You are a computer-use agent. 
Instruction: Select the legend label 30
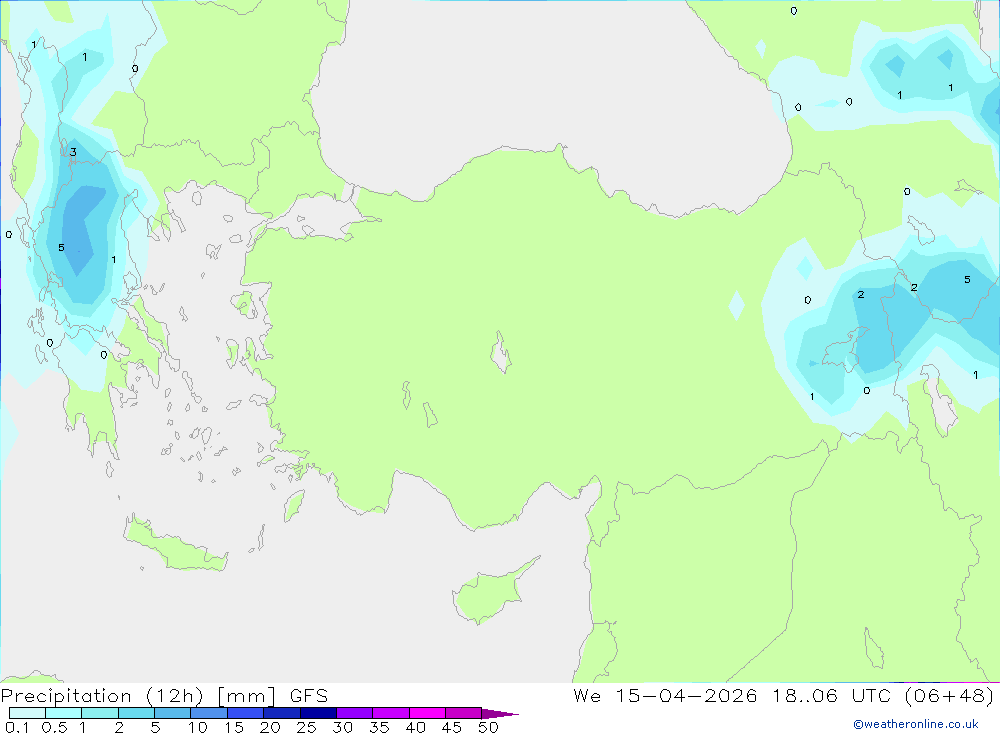342,727
